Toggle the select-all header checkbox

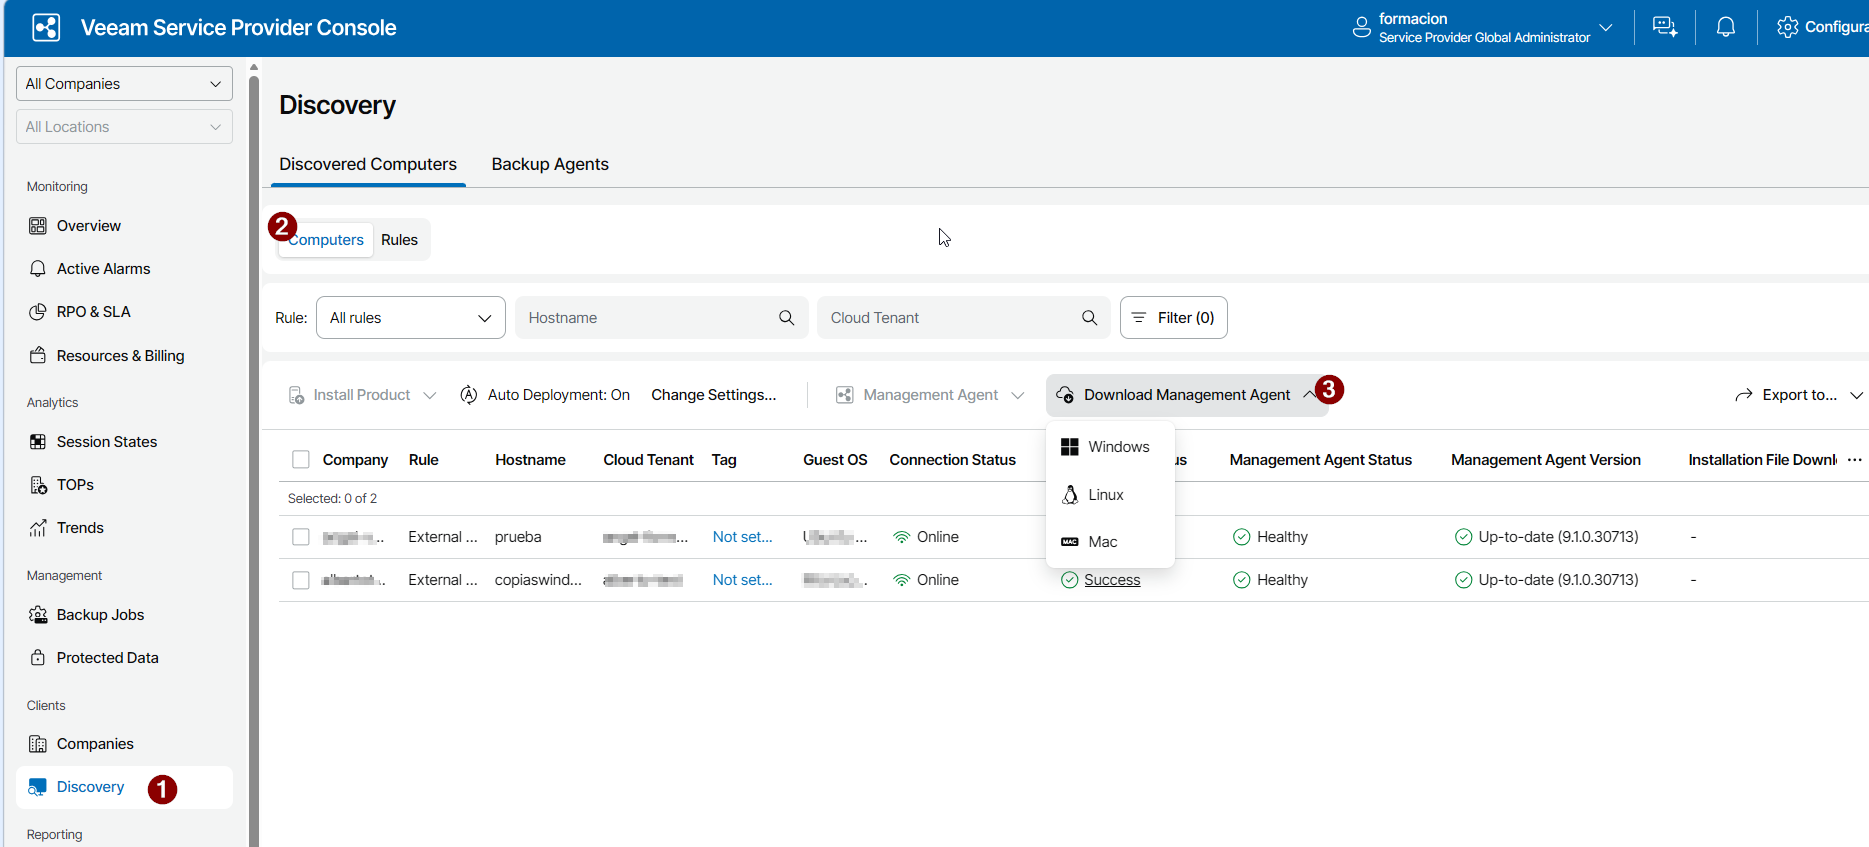click(x=301, y=460)
